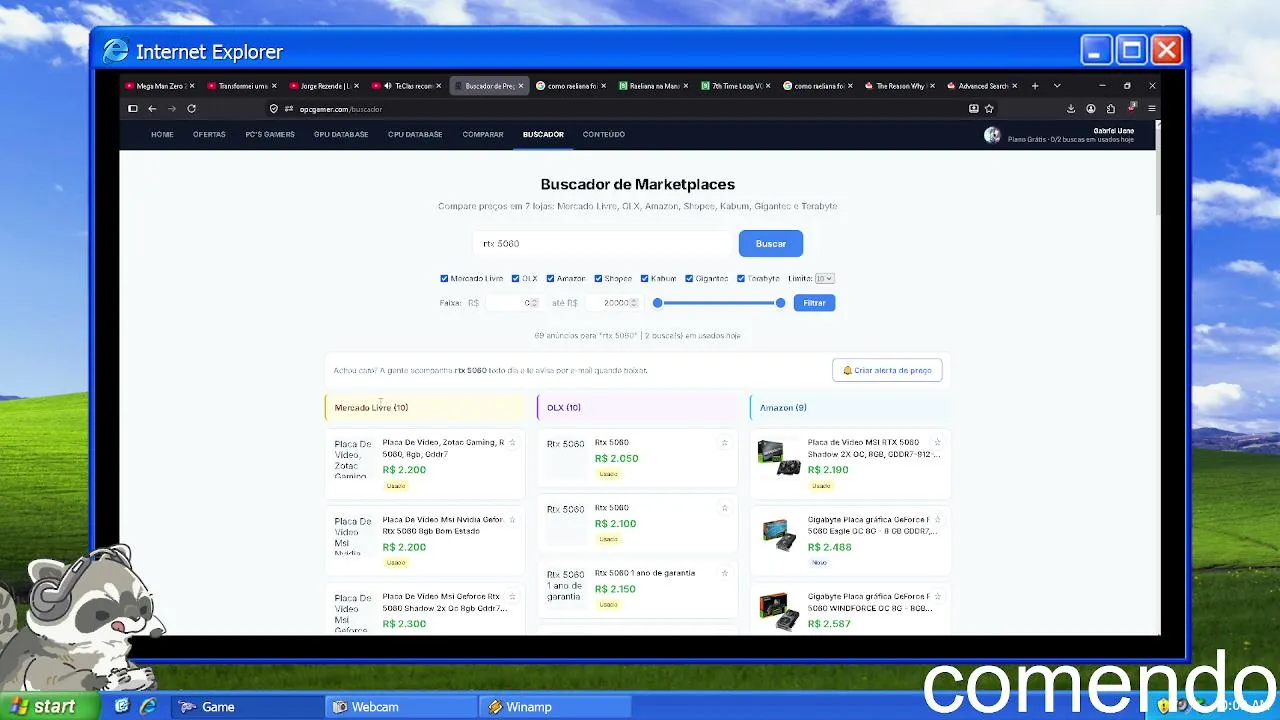The height and width of the screenshot is (720, 1280).
Task: Open the OFERTAS nav item
Action: 209,135
